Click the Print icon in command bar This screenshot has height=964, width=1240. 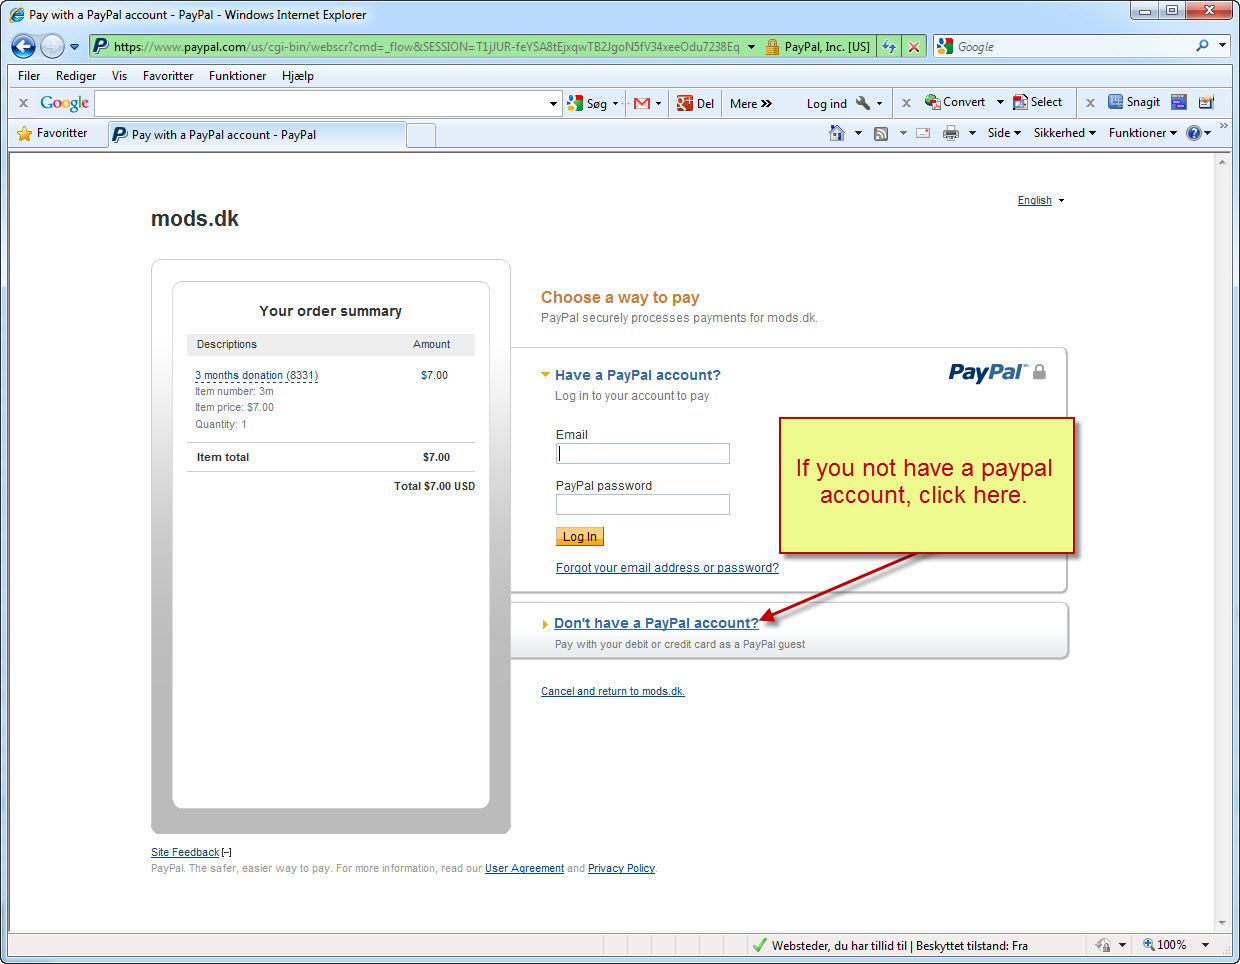tap(950, 133)
